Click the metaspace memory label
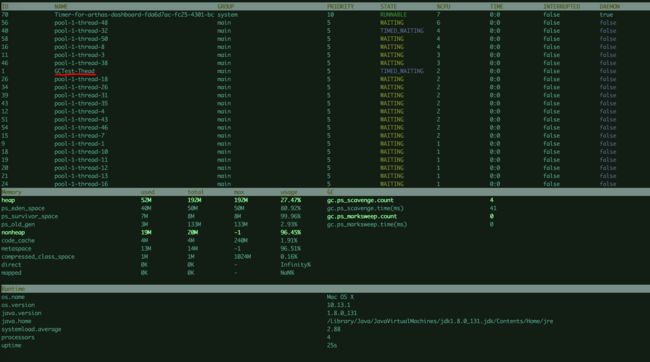The image size is (650, 362). pyautogui.click(x=16, y=249)
